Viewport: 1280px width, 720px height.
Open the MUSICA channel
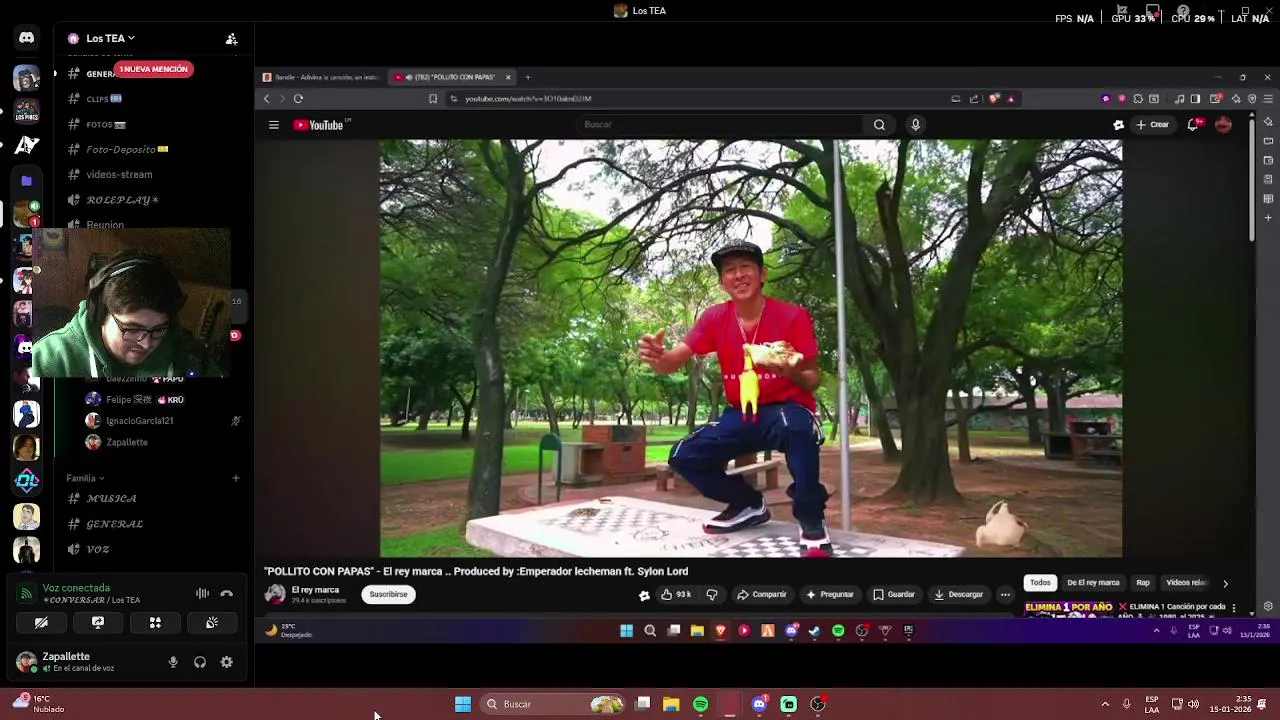pos(111,499)
